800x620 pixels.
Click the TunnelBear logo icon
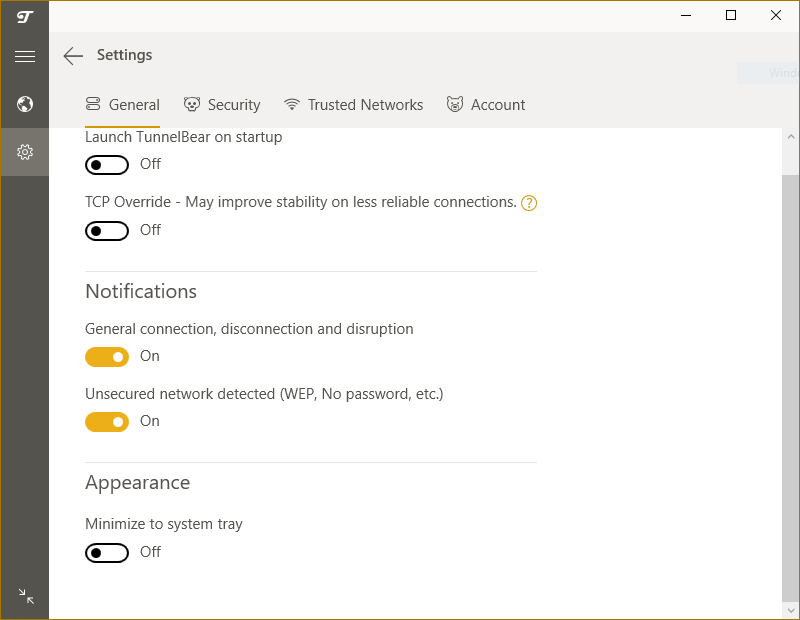click(x=24, y=17)
